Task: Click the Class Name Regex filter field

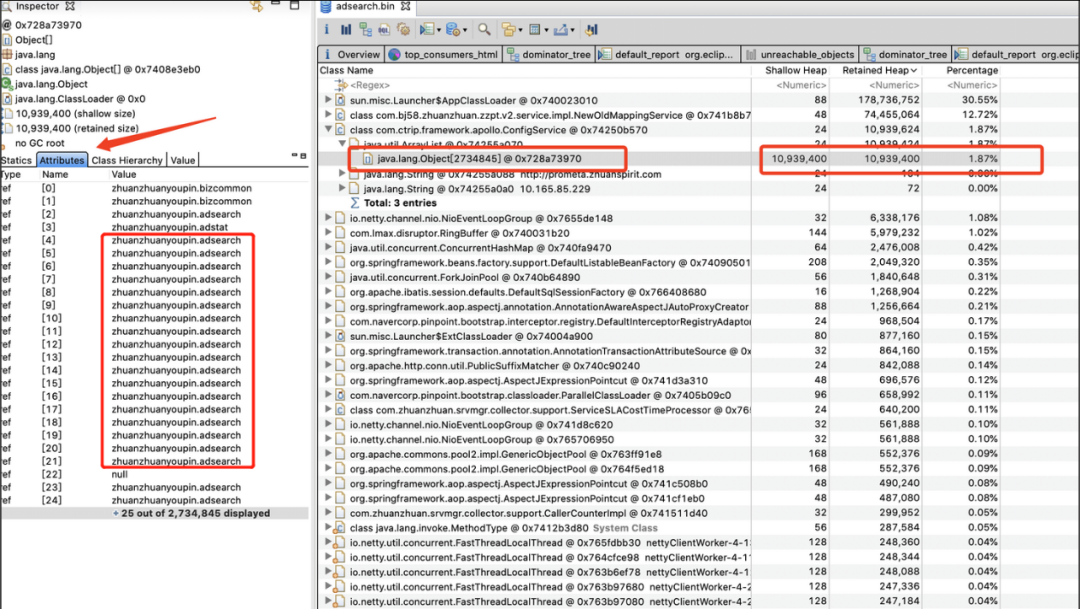Action: pos(370,86)
